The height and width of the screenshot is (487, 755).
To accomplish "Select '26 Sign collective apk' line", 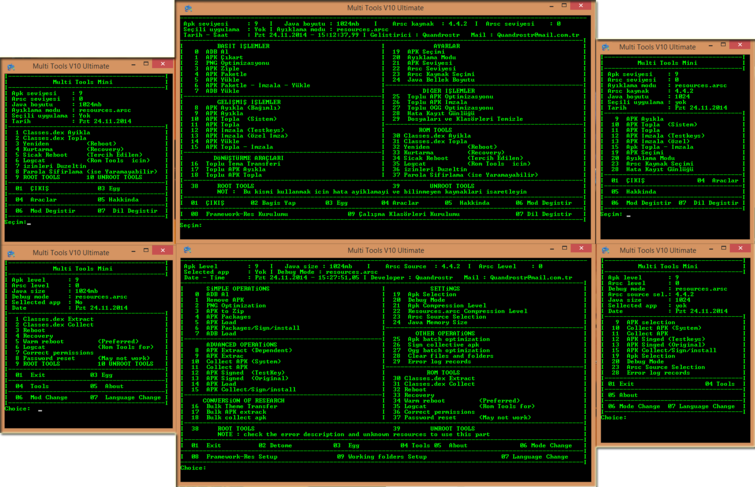I will coord(436,344).
